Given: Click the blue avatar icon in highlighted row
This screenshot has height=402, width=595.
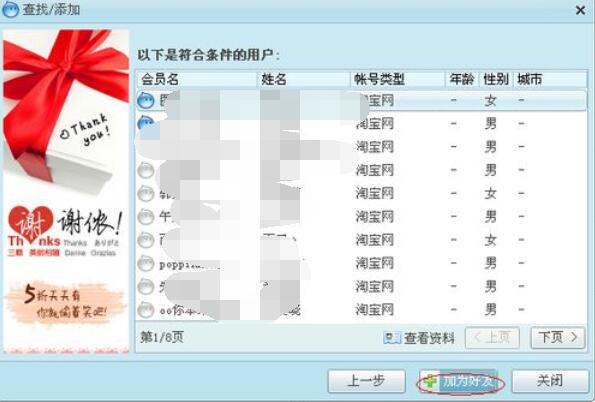Looking at the screenshot, I should click(146, 101).
